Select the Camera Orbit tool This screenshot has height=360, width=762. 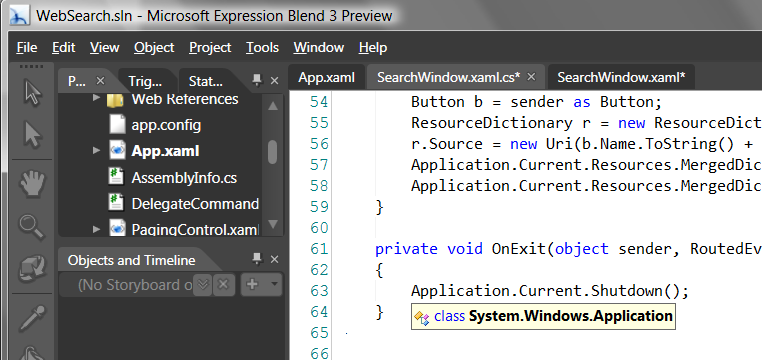click(32, 269)
